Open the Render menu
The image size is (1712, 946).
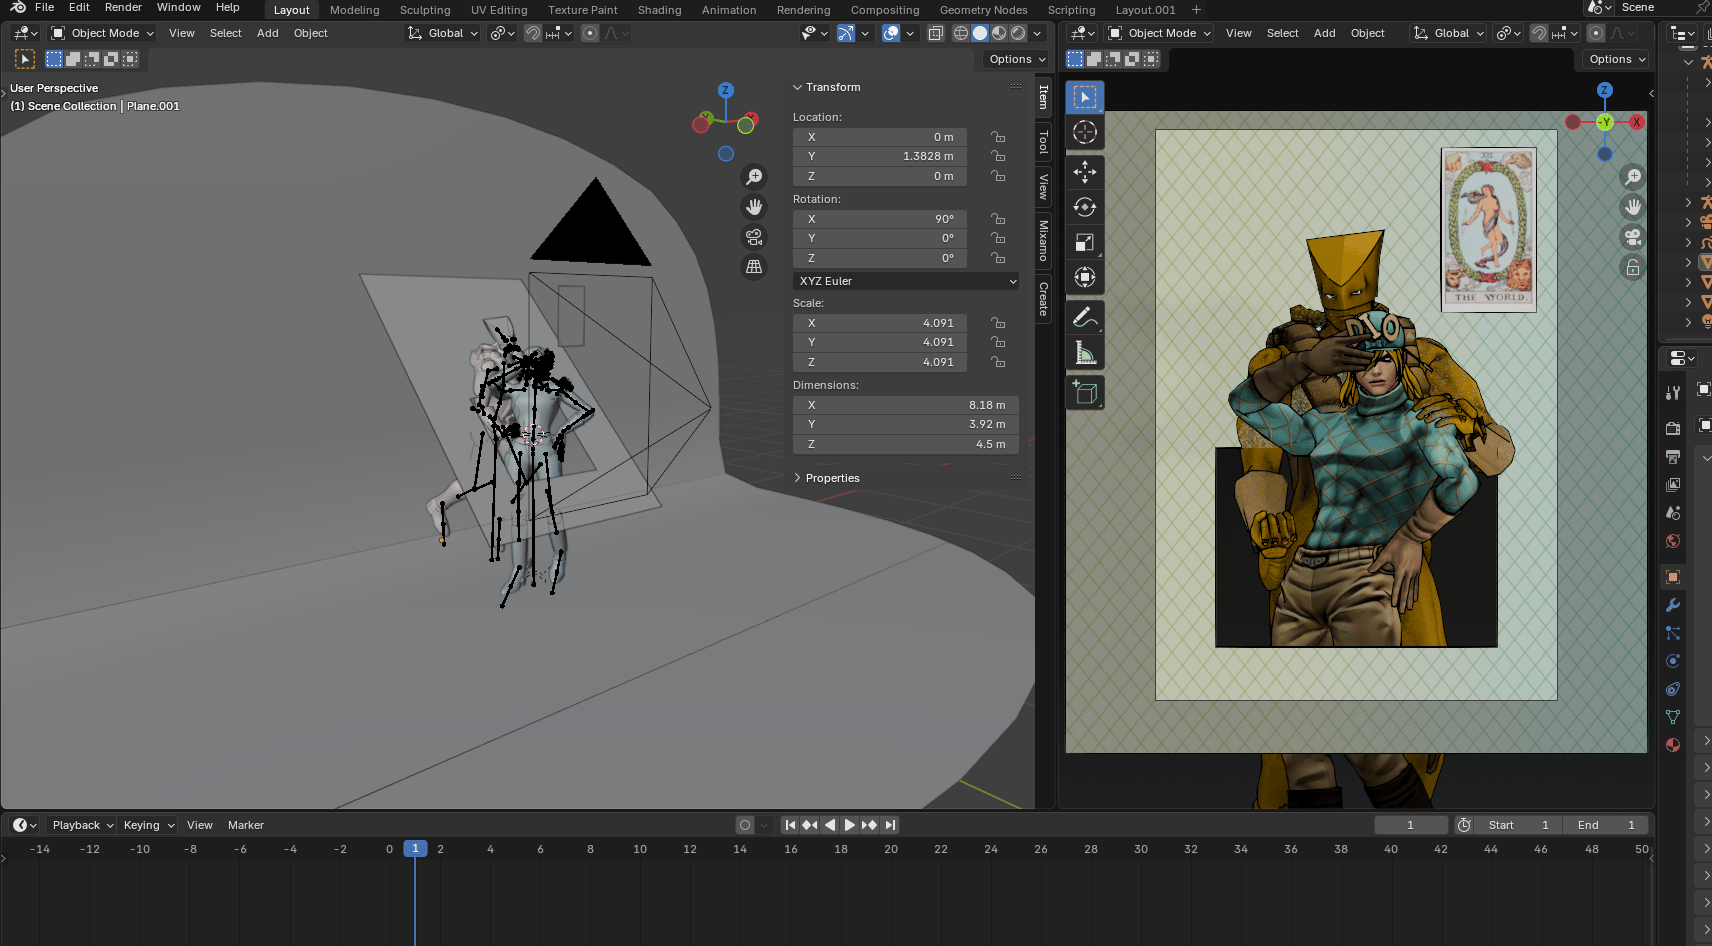coord(123,7)
